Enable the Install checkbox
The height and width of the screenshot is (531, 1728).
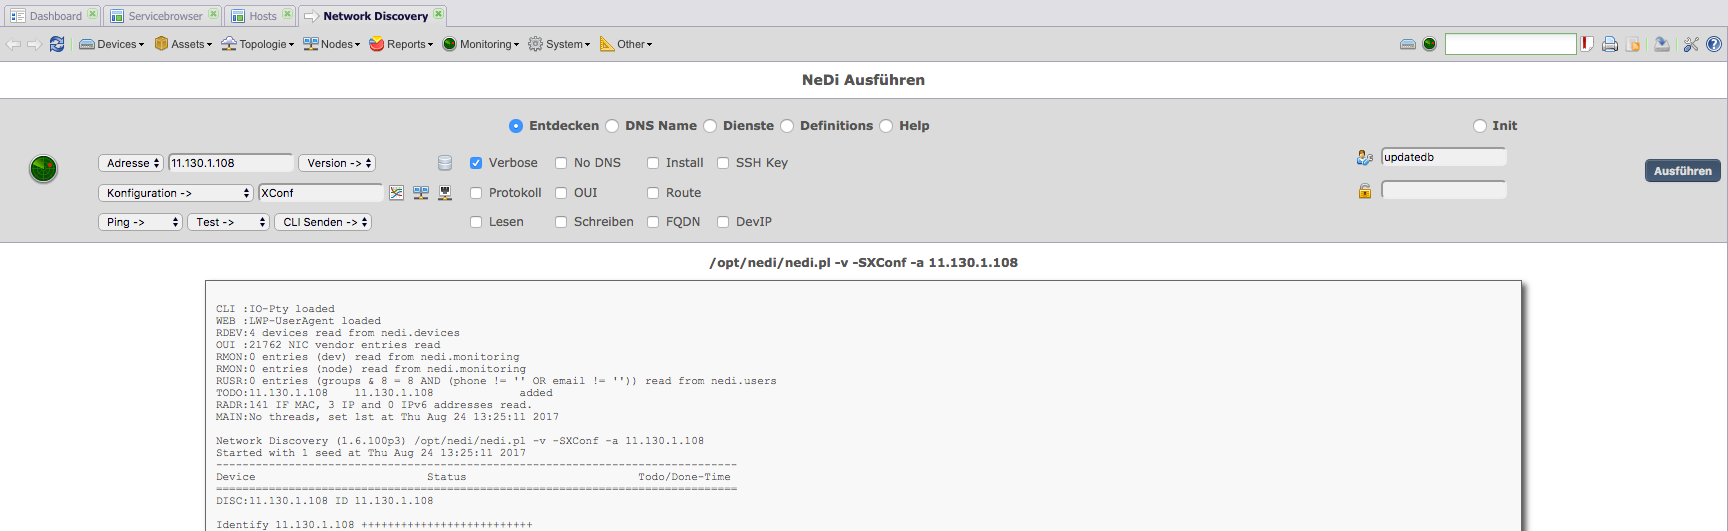pos(653,163)
